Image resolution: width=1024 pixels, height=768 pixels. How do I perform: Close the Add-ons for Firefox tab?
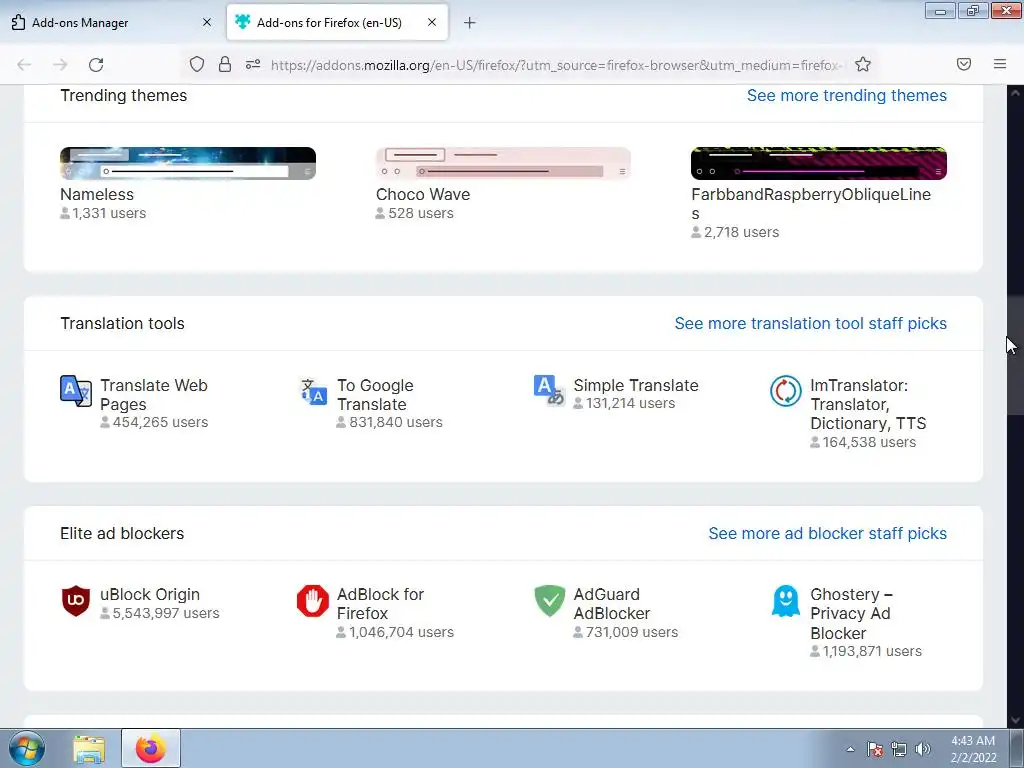point(432,22)
